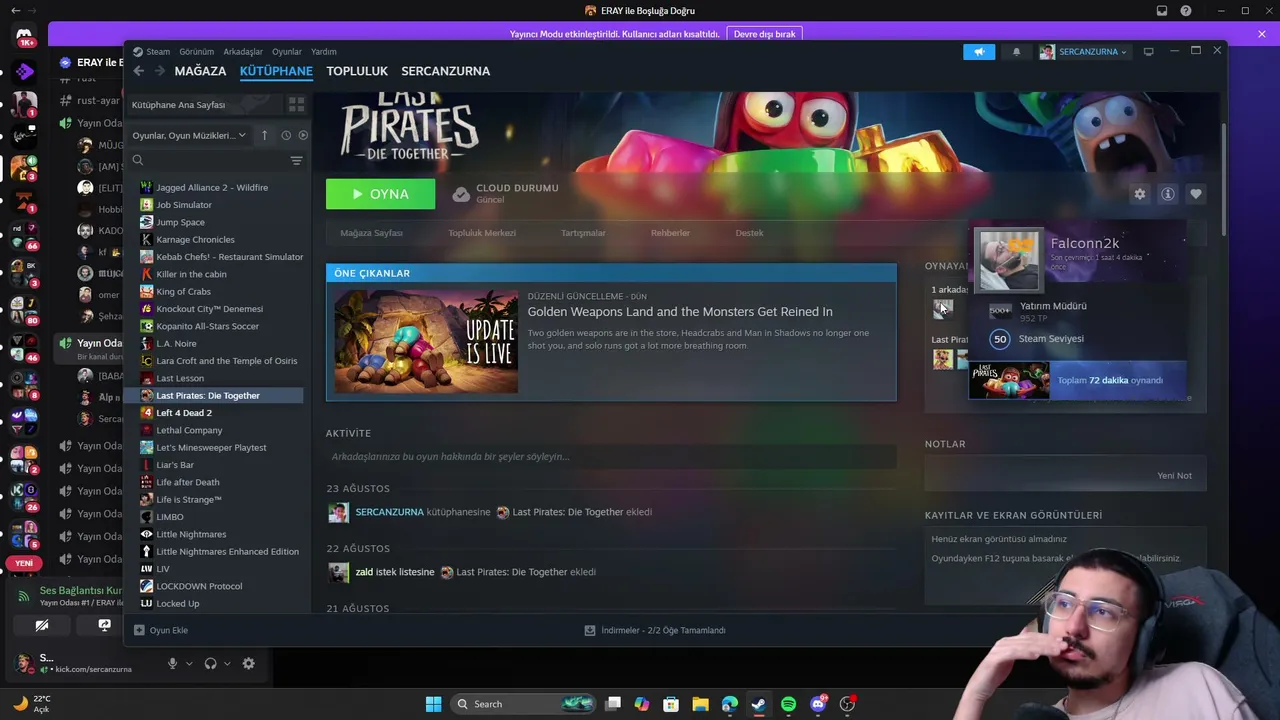
Task: Show recently played games clock filter
Action: click(286, 135)
